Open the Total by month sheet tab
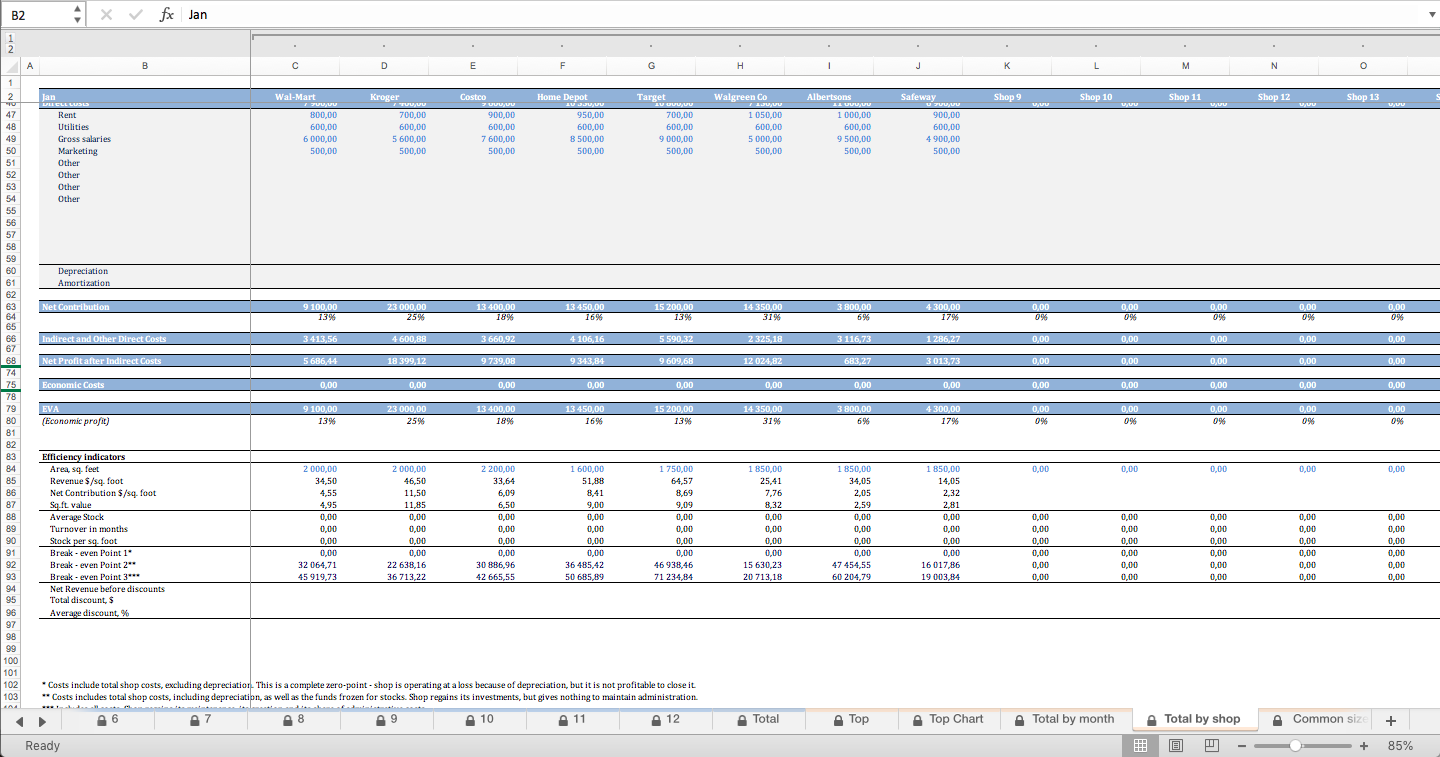This screenshot has width=1440, height=757. [x=1064, y=719]
